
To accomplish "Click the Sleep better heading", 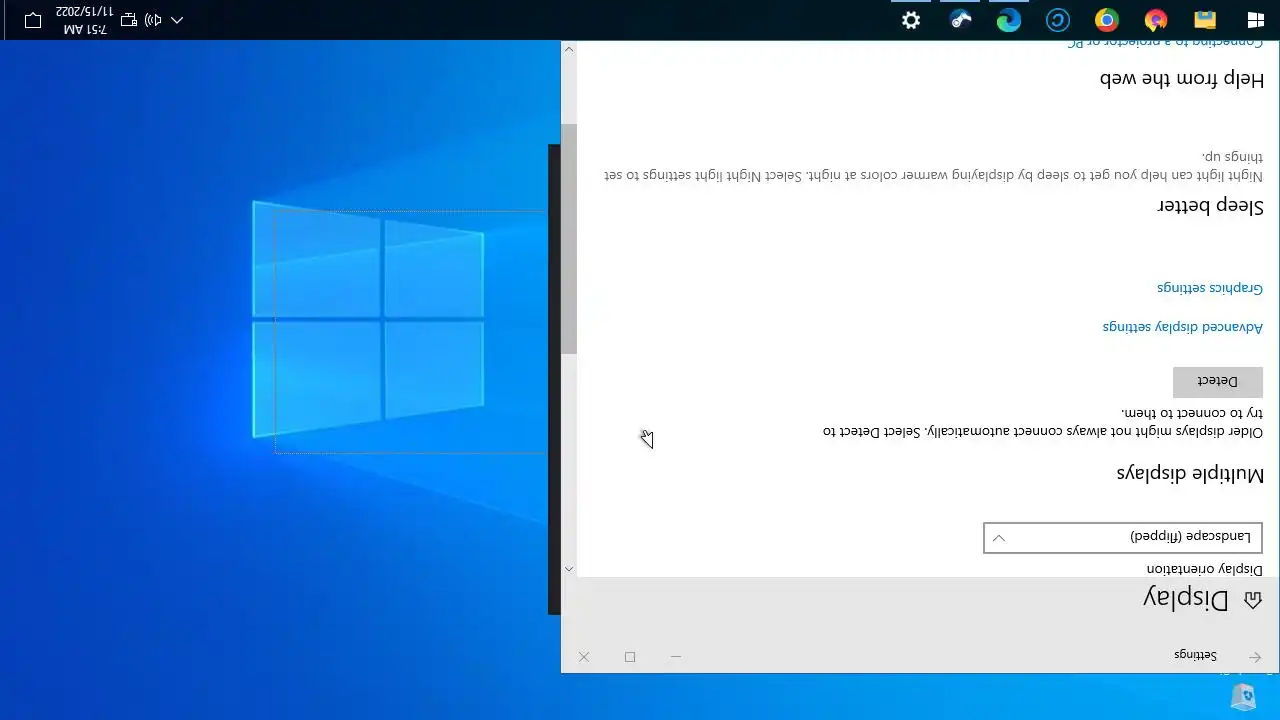I will click(x=1211, y=205).
